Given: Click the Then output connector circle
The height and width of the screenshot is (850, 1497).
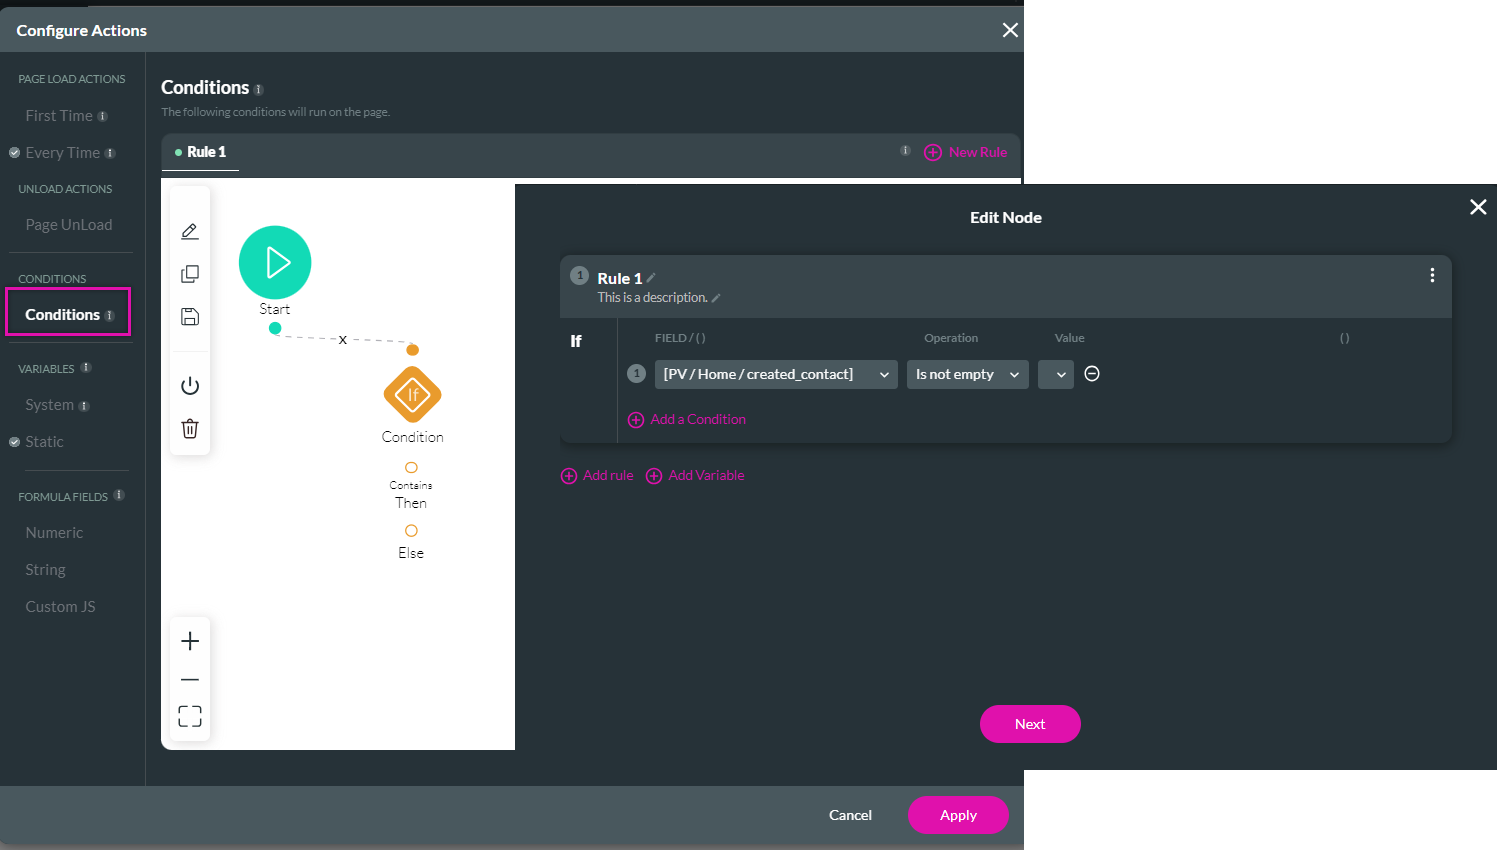Looking at the screenshot, I should 411,467.
